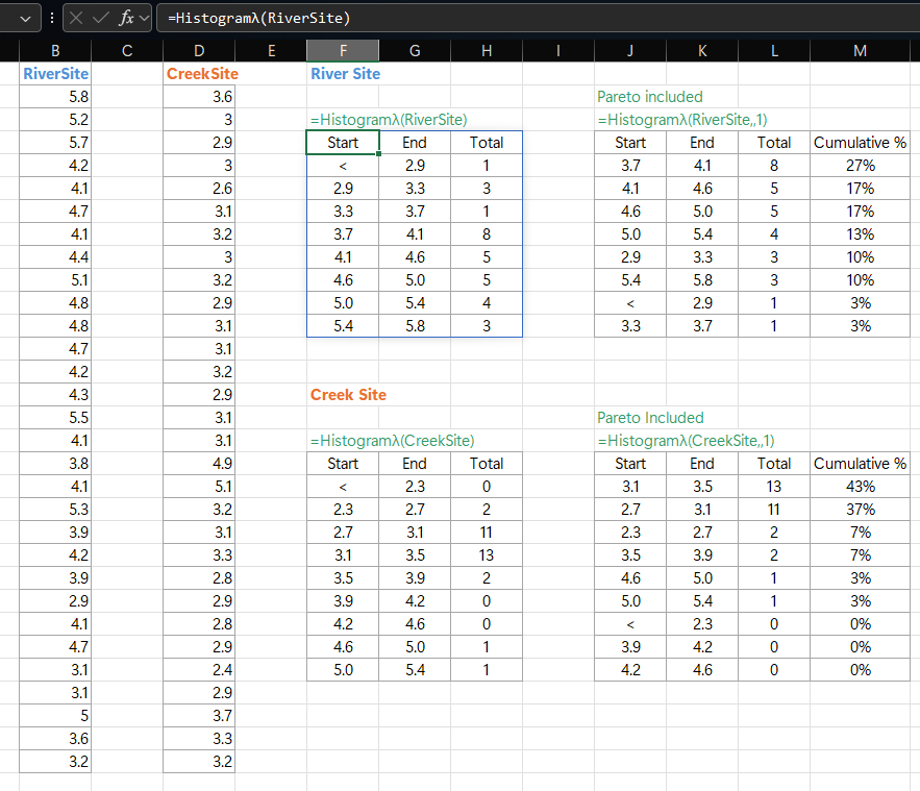This screenshot has width=920, height=791.
Task: Click the '<' start cell in the Creek histogram
Action: 343,486
